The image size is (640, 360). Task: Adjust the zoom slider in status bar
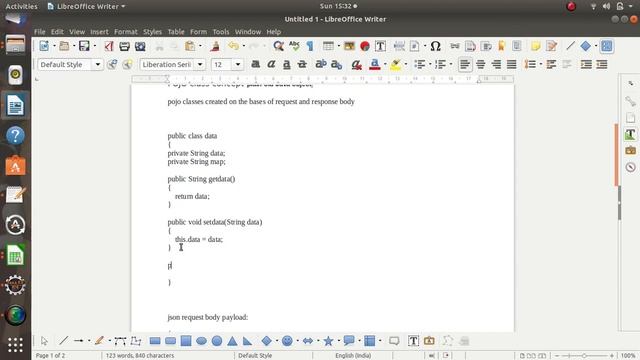[x=584, y=356]
